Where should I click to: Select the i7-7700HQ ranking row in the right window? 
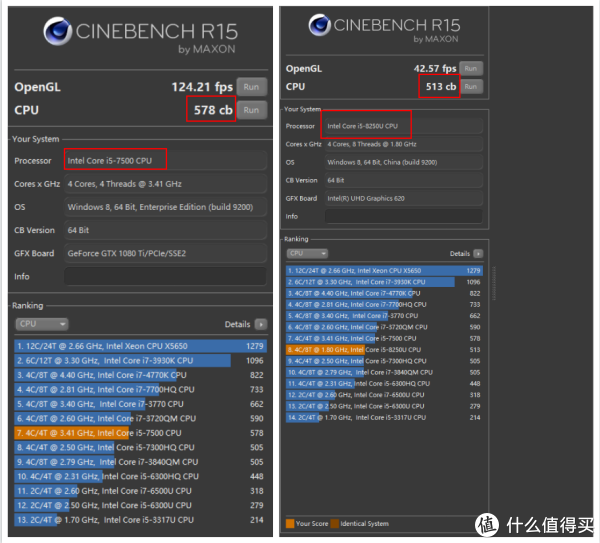[x=384, y=305]
